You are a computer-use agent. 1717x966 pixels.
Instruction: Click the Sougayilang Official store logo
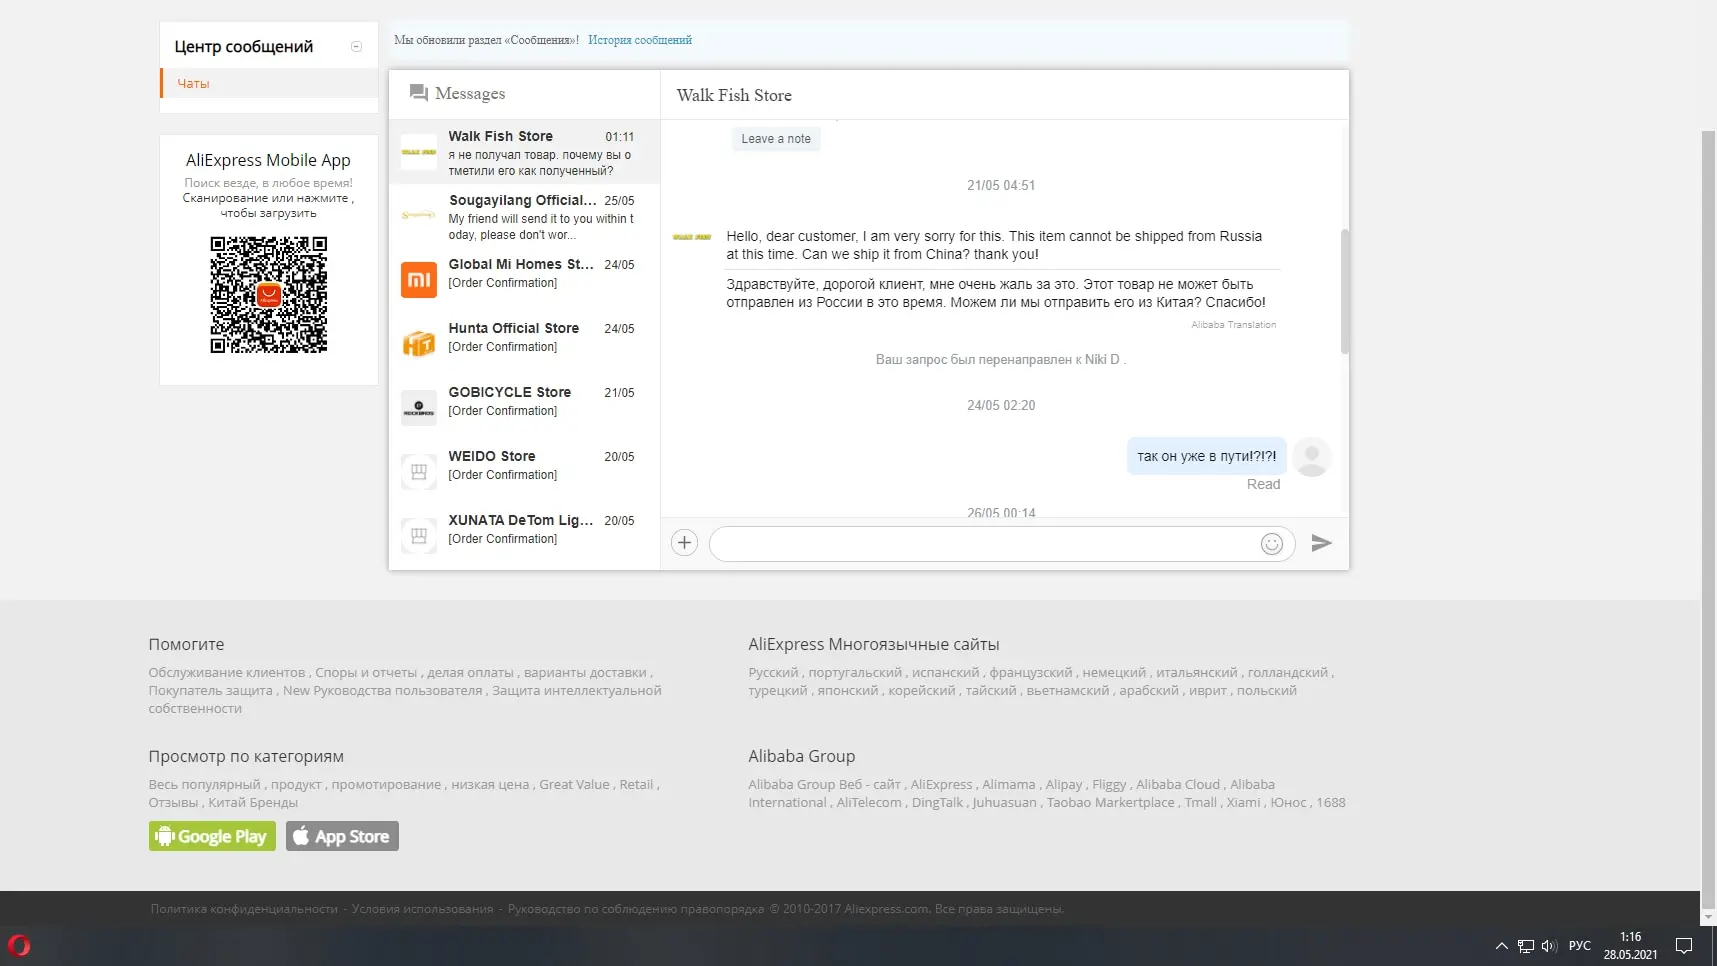coord(419,216)
